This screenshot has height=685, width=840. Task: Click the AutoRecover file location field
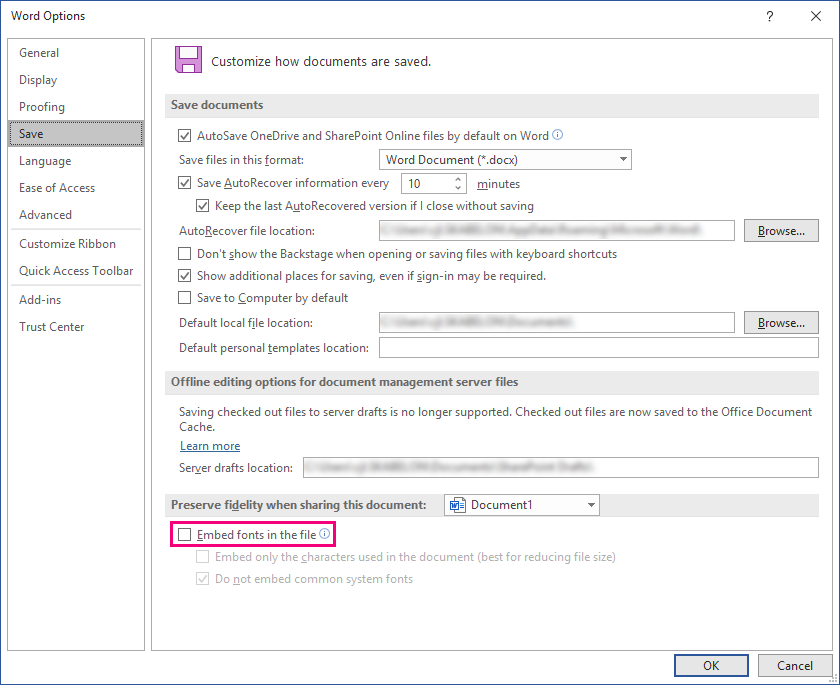point(557,231)
